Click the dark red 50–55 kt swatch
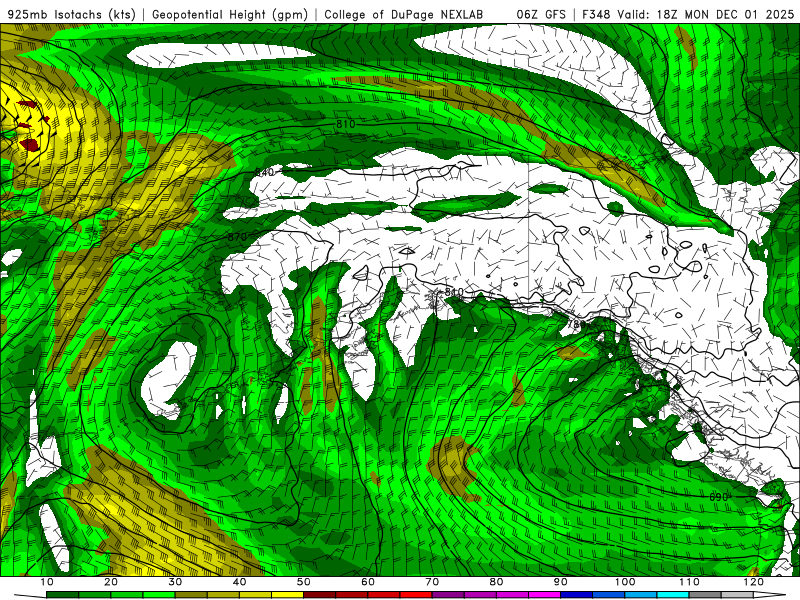The image size is (800, 600). tap(319, 595)
